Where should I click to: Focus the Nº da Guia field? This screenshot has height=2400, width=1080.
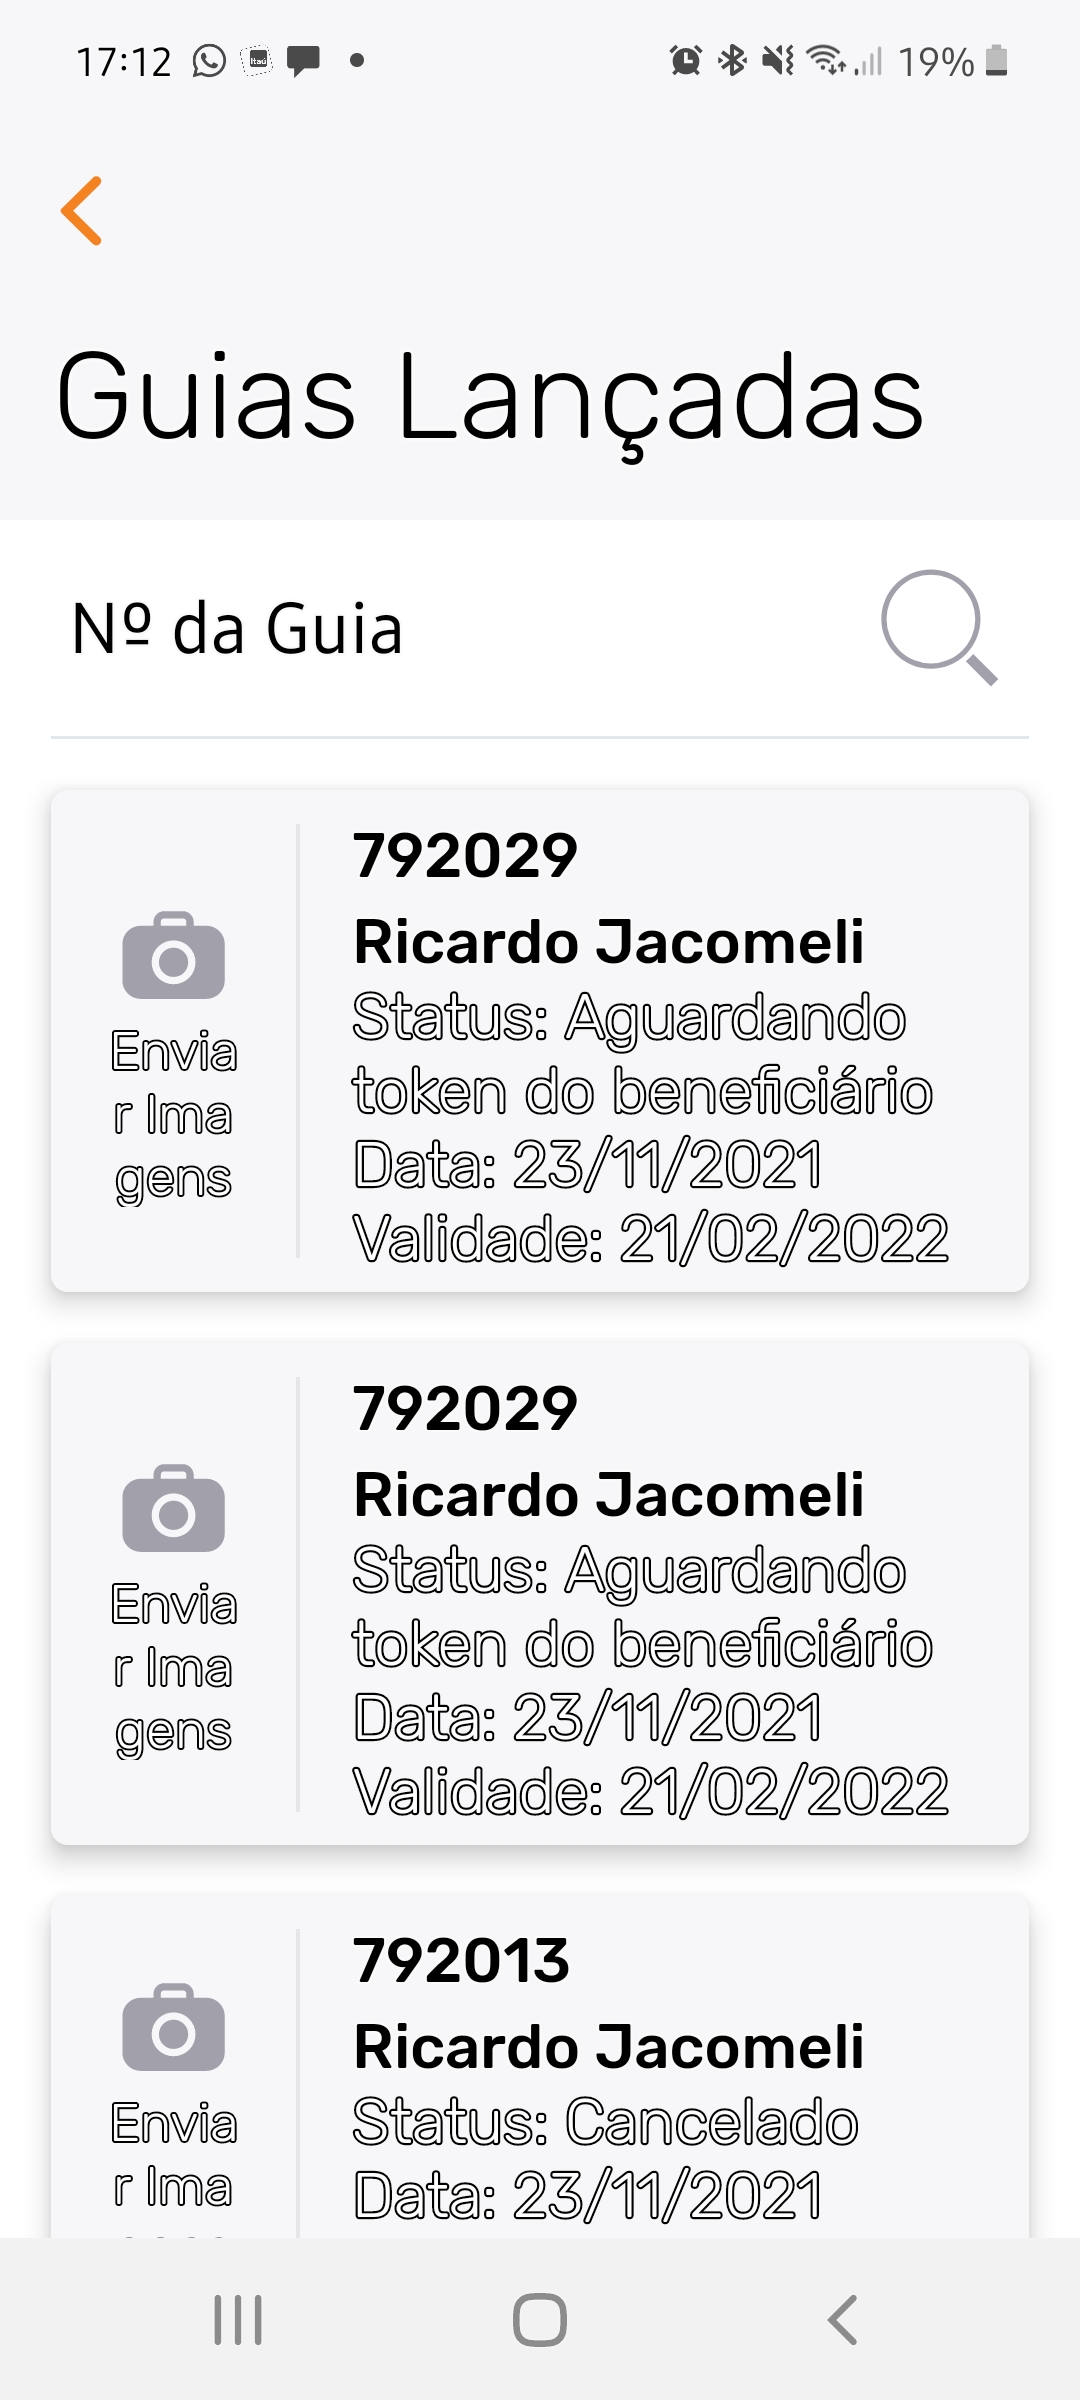tap(450, 630)
